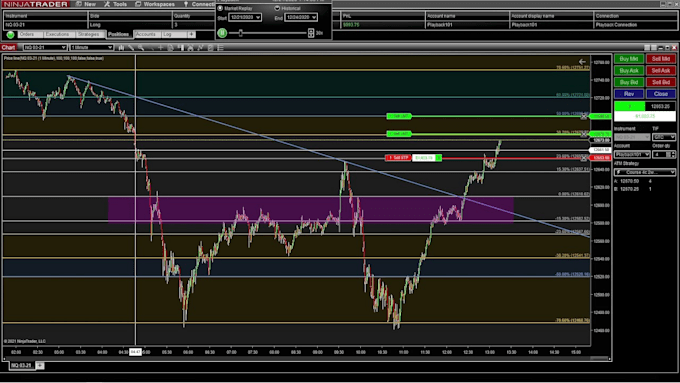Click the lower green Sell LMT order flag
680x383 pixels.
click(399, 134)
